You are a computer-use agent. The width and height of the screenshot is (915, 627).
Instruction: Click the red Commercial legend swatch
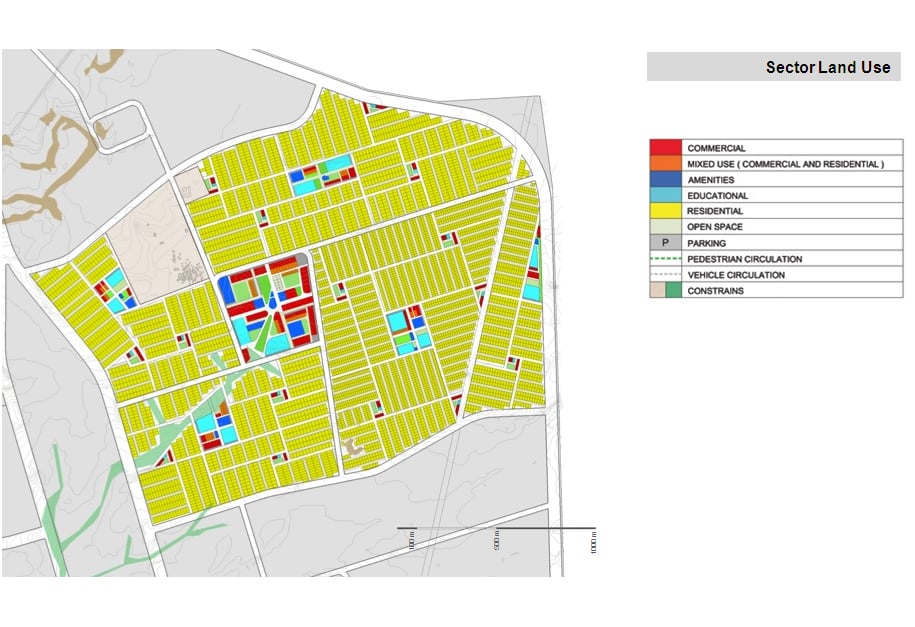pos(665,147)
